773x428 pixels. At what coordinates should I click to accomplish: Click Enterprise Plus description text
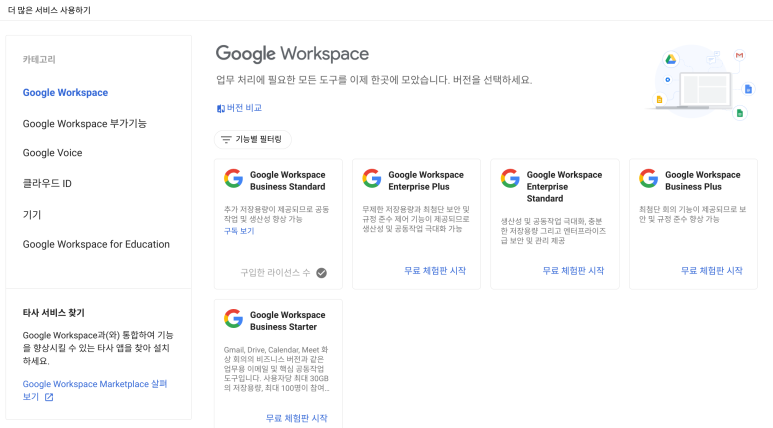tap(416, 219)
